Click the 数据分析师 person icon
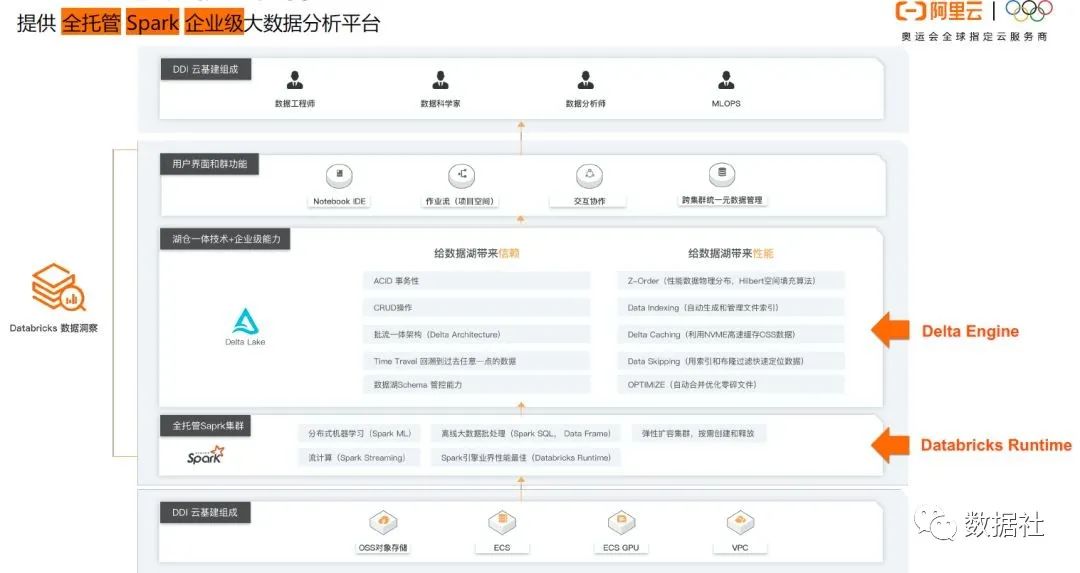Image resolution: width=1080 pixels, height=573 pixels. coord(585,80)
